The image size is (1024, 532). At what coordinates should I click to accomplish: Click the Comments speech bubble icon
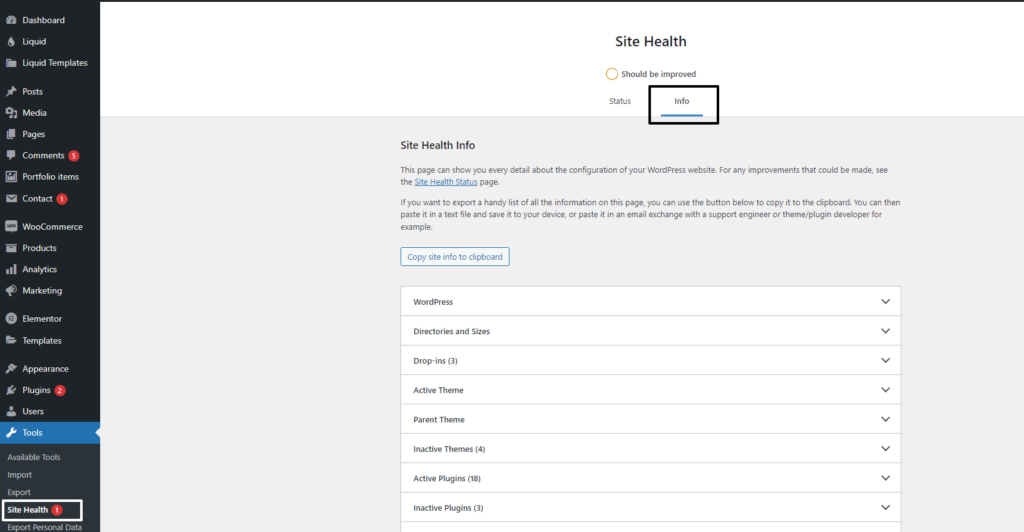click(x=11, y=155)
